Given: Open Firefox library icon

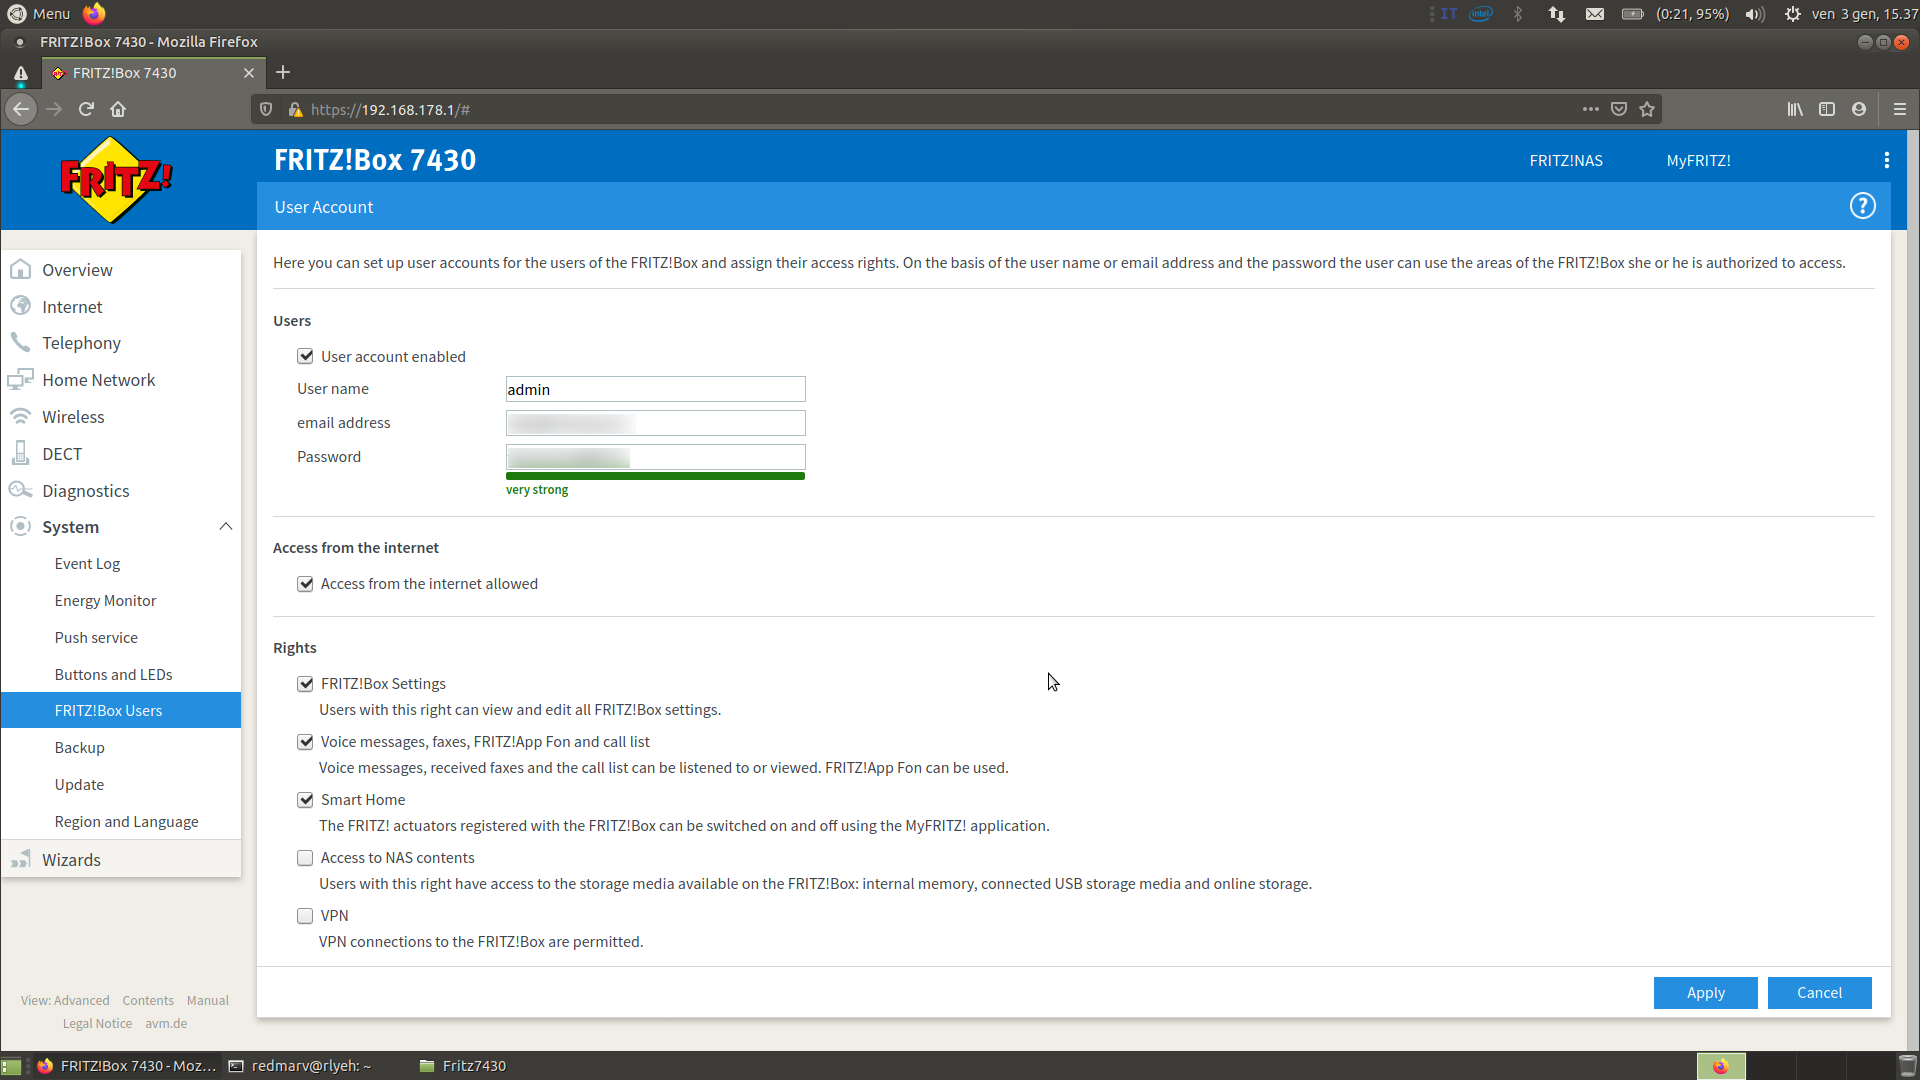Looking at the screenshot, I should coord(1795,109).
